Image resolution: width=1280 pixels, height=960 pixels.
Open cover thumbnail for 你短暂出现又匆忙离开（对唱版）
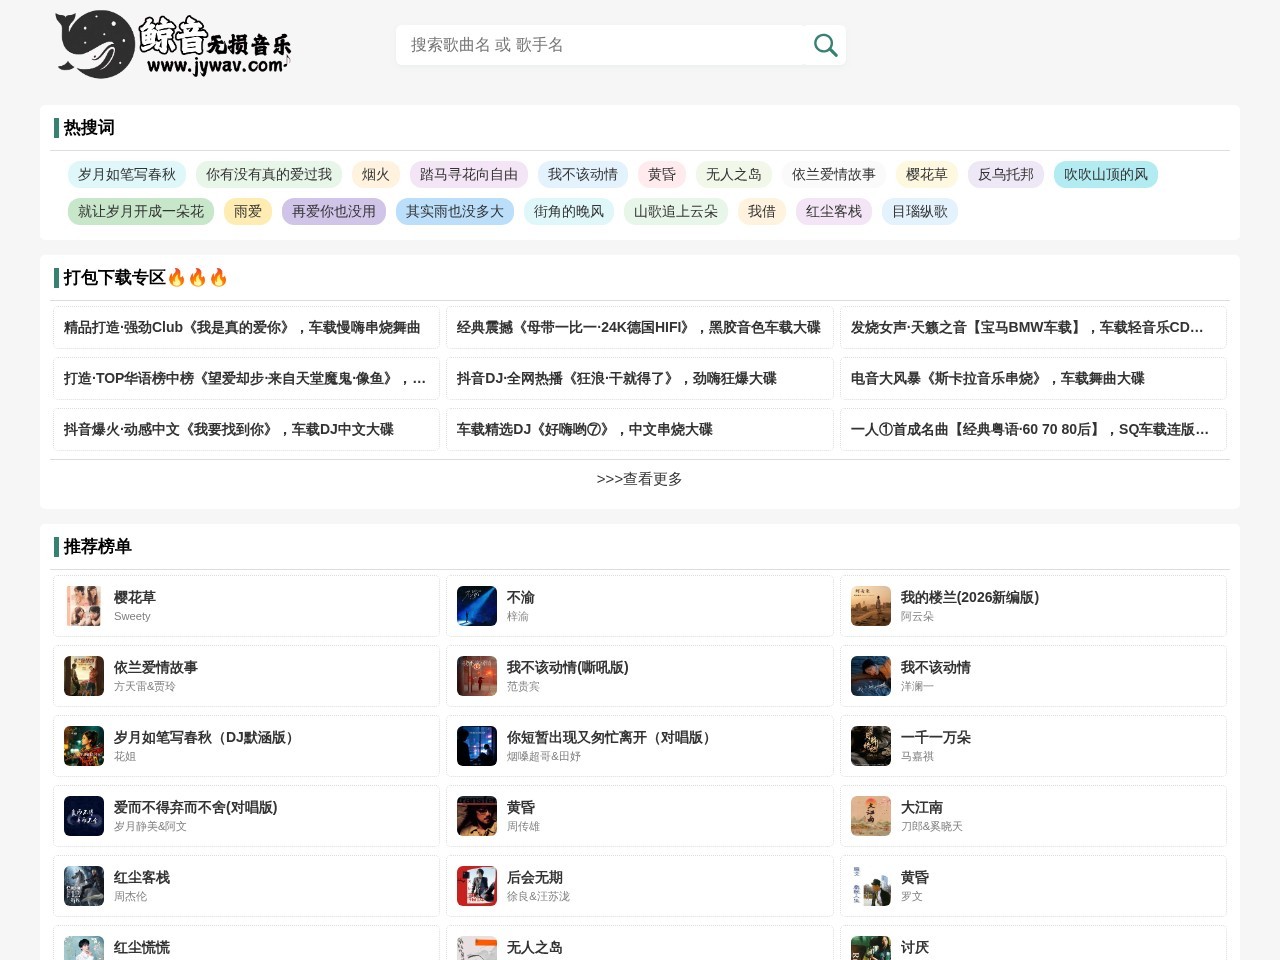[x=477, y=746]
